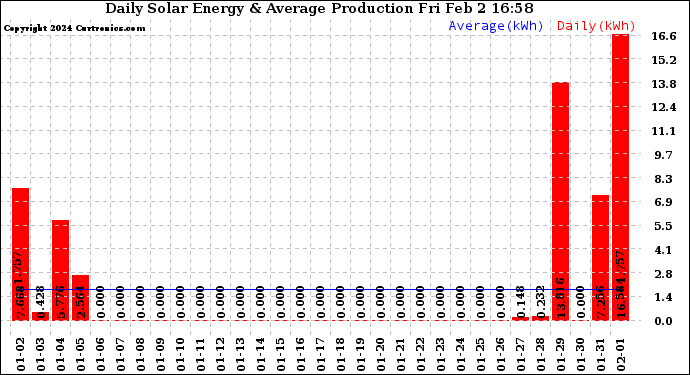Click the value label 0.148
The height and width of the screenshot is (375, 690).
[x=521, y=302]
